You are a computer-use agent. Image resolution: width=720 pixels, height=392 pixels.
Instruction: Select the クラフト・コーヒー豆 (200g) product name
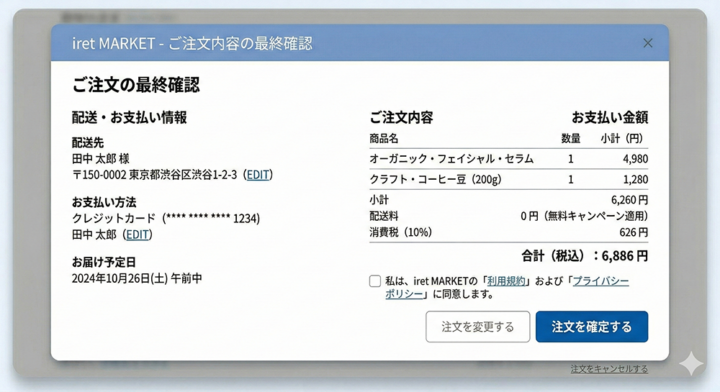(435, 179)
